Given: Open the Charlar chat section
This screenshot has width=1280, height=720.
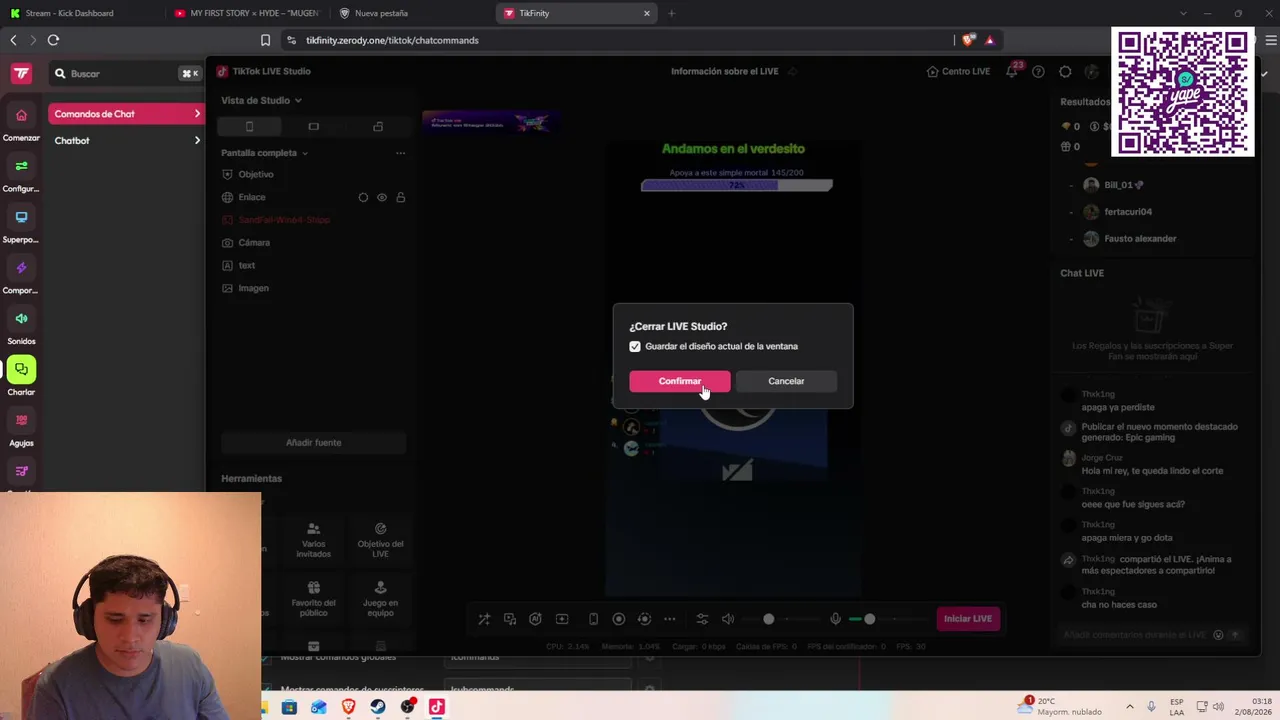Looking at the screenshot, I should click(x=21, y=377).
